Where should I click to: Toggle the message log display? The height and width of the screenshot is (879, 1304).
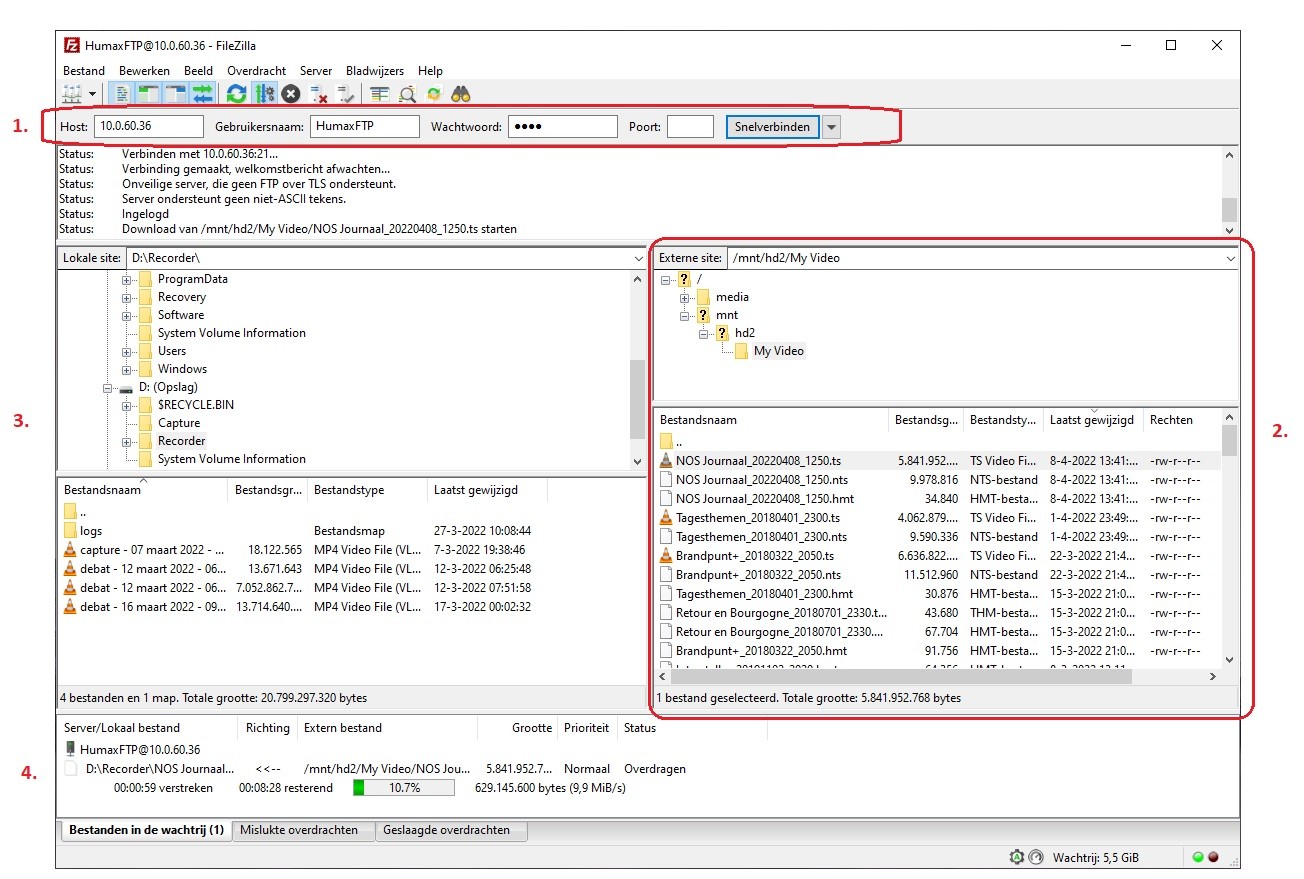coord(122,94)
